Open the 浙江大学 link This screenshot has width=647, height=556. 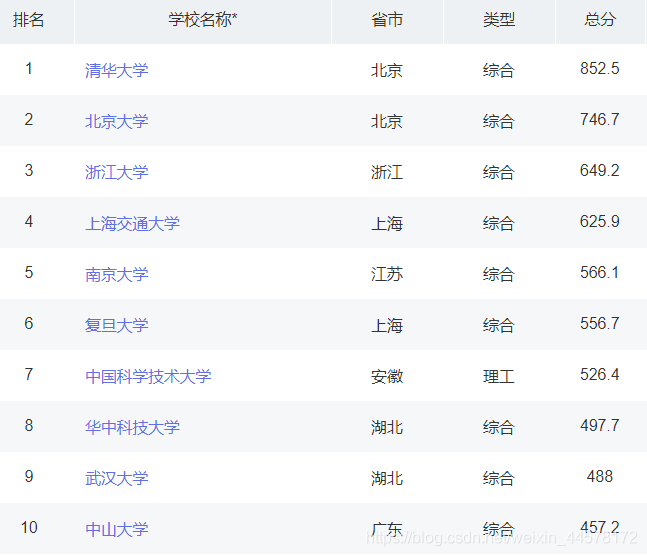click(116, 172)
